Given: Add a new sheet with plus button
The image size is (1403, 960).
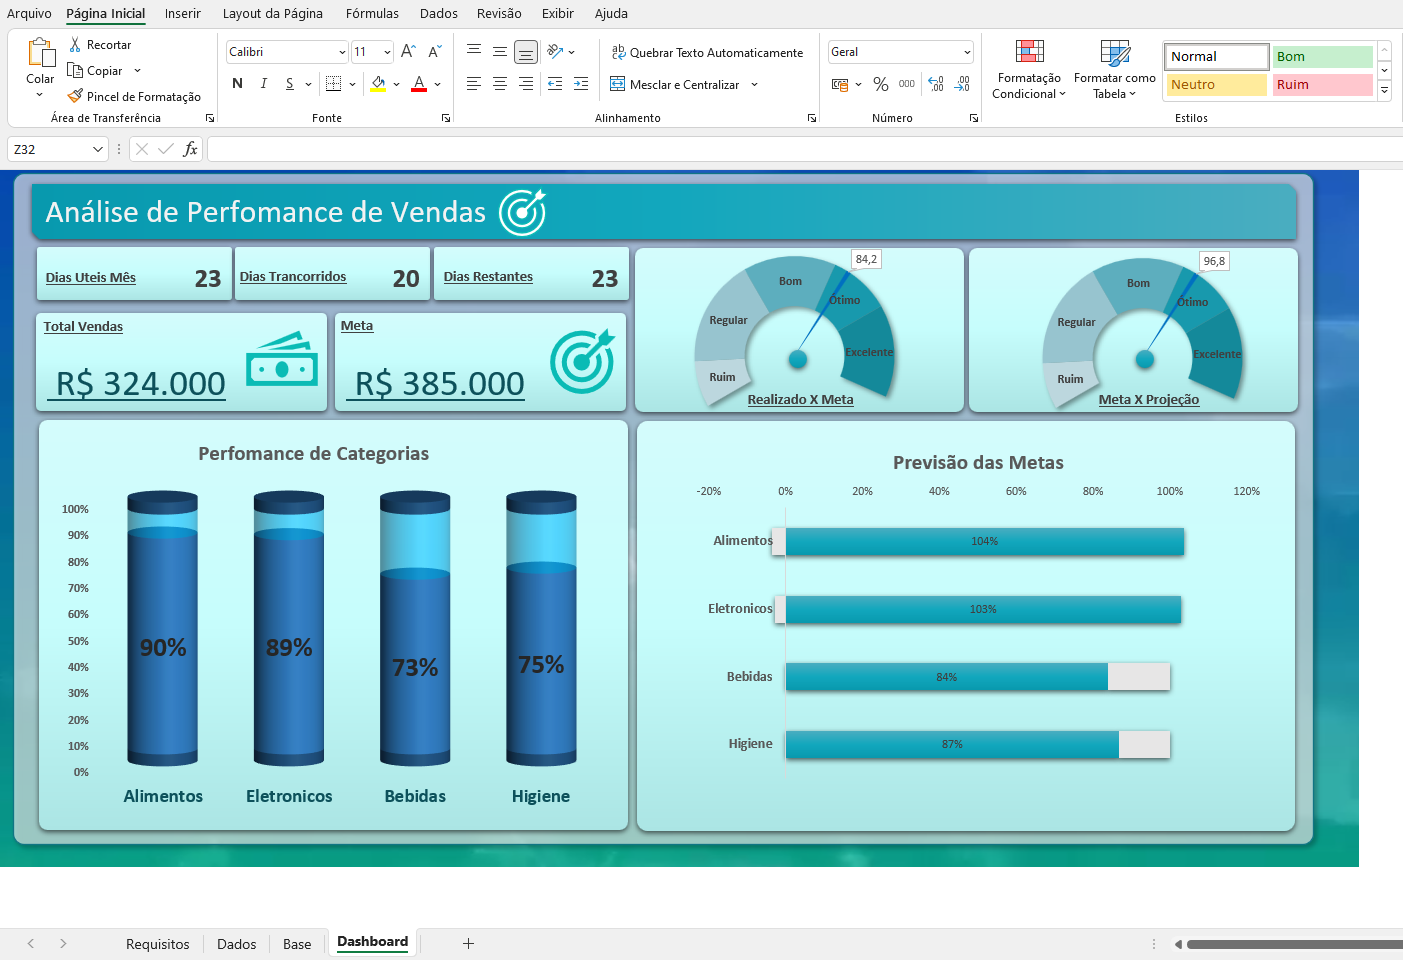Looking at the screenshot, I should (x=468, y=943).
